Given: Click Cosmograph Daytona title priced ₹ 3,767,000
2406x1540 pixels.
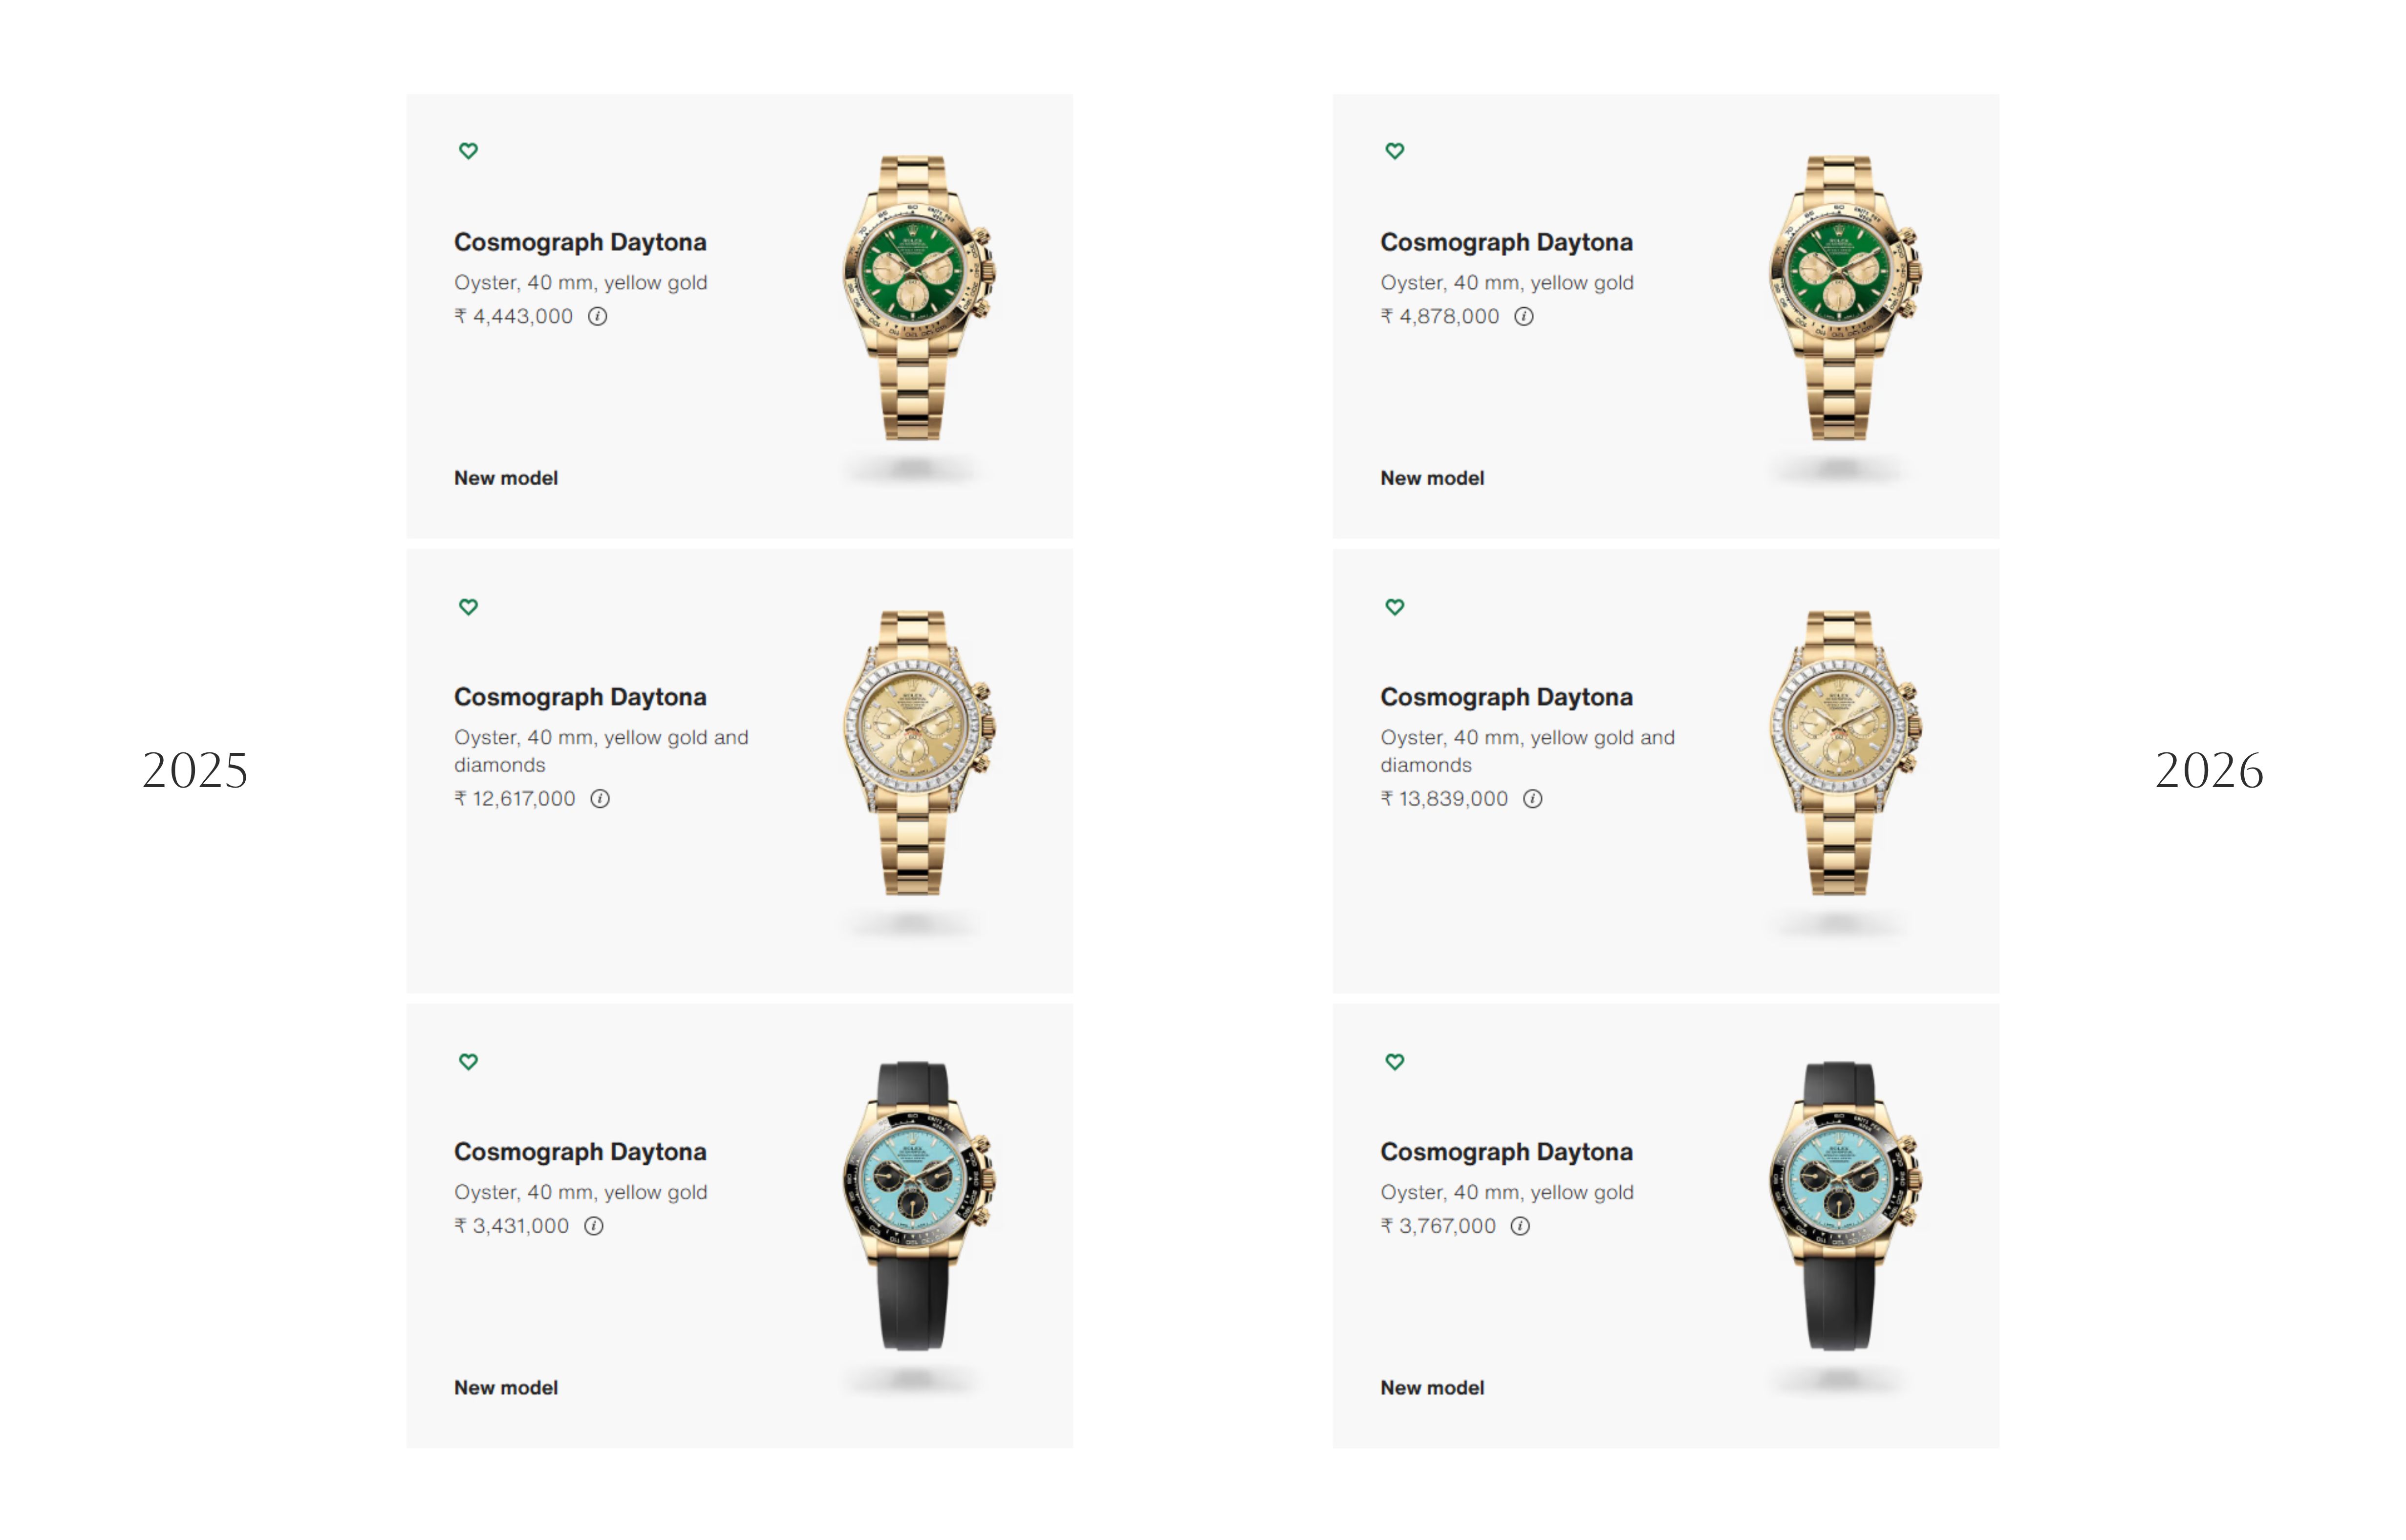Looking at the screenshot, I should (x=1506, y=1152).
